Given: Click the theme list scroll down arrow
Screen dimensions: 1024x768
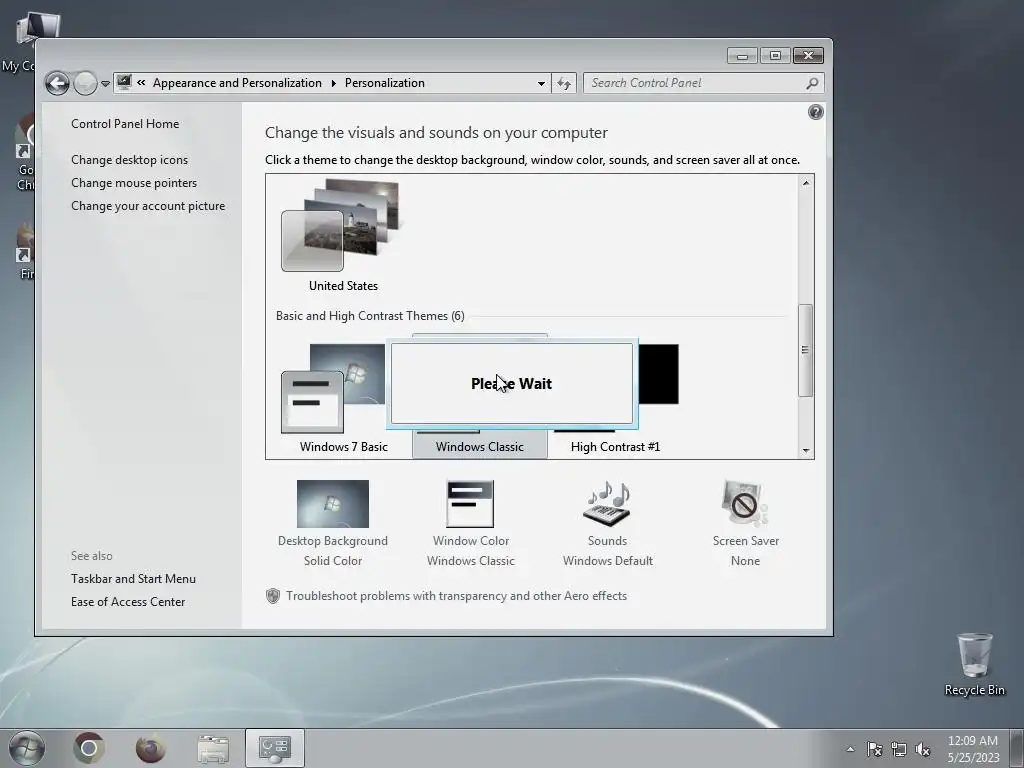Looking at the screenshot, I should tap(806, 450).
